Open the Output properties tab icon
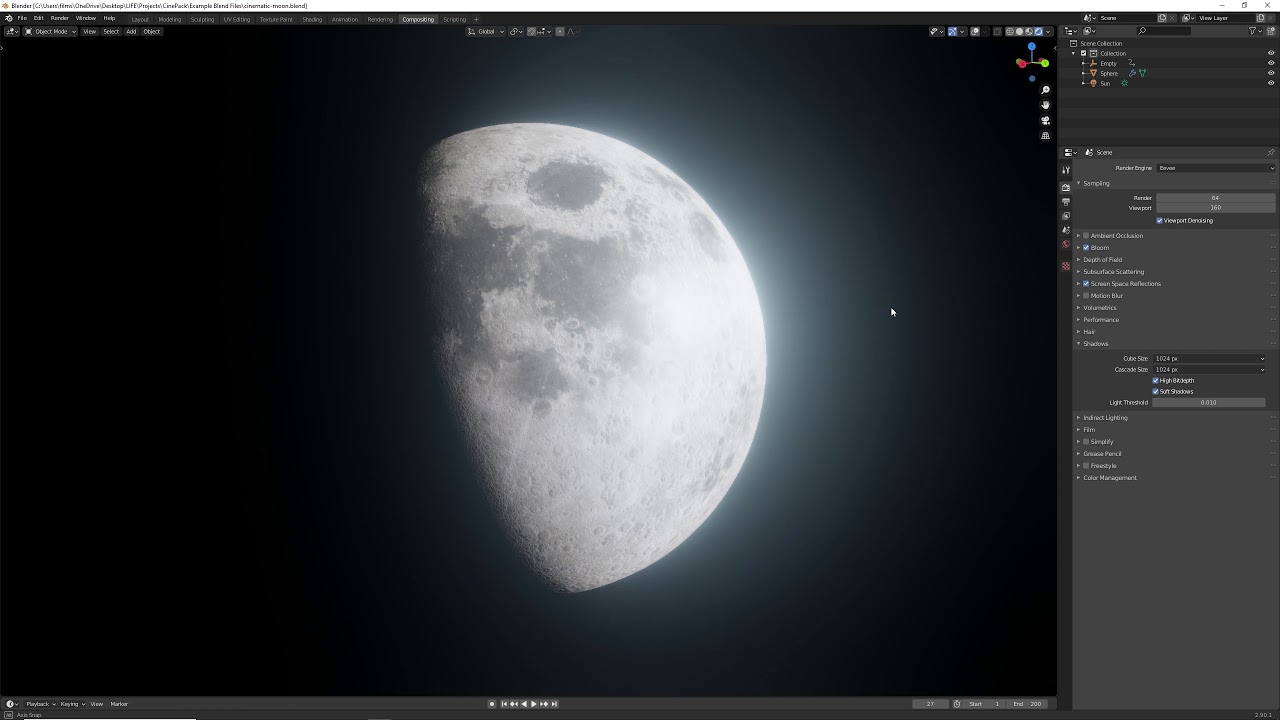 pos(1066,202)
